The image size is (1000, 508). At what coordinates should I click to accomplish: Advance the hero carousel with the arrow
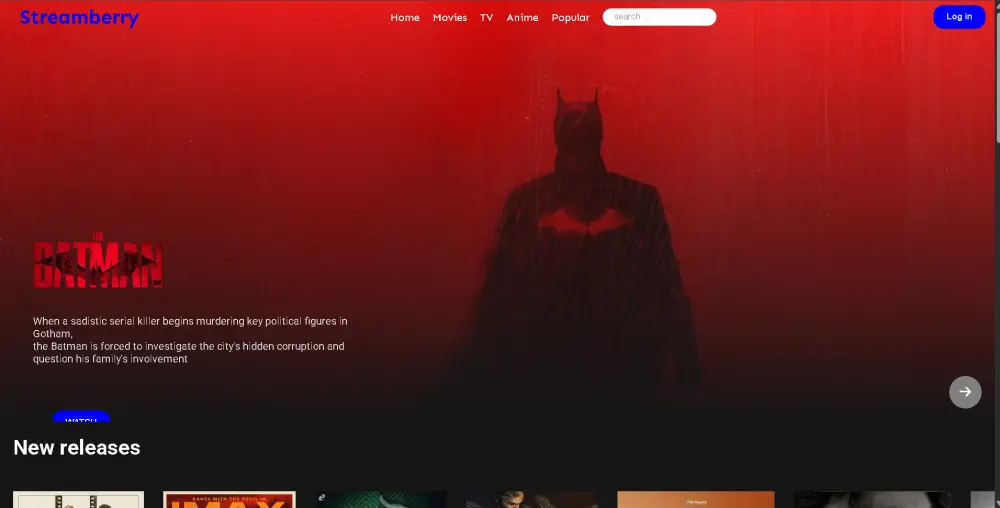[x=965, y=392]
